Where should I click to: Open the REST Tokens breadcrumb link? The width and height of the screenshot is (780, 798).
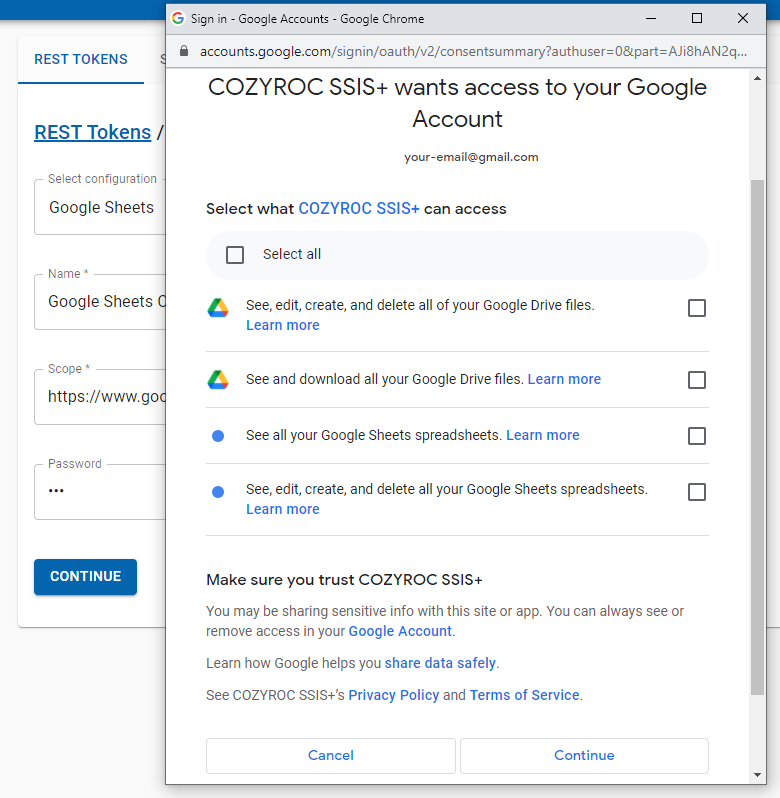coord(92,132)
